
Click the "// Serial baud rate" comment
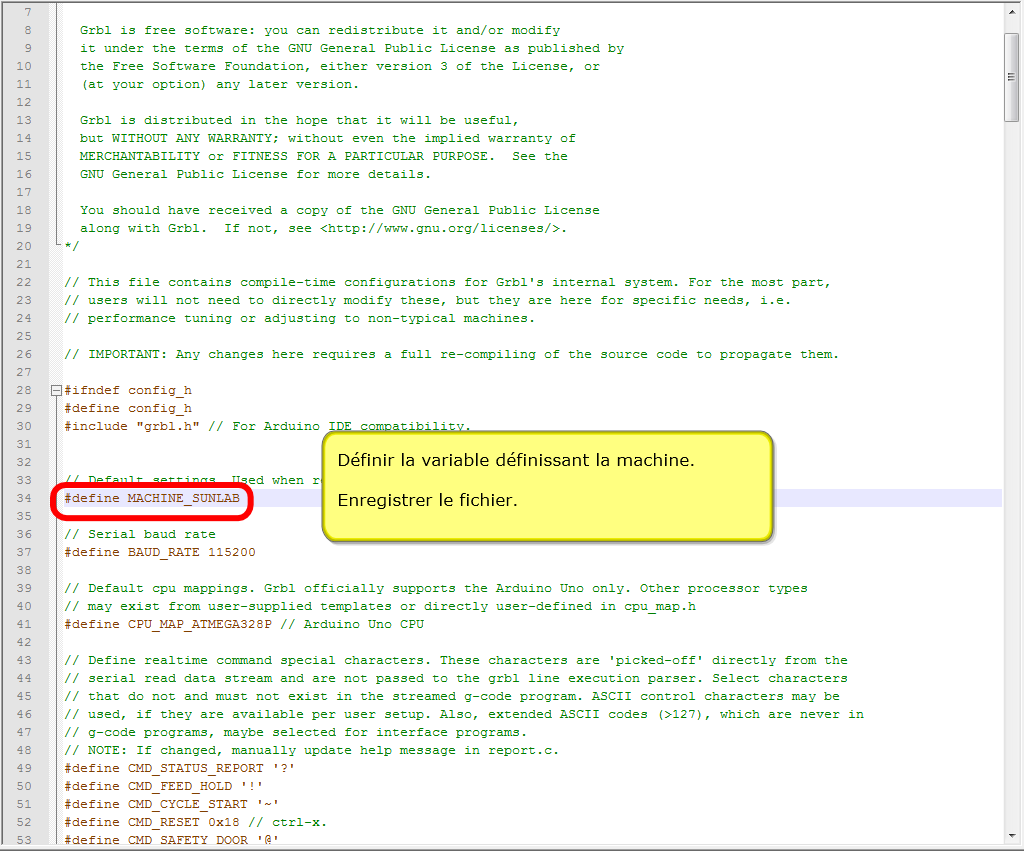(x=139, y=534)
